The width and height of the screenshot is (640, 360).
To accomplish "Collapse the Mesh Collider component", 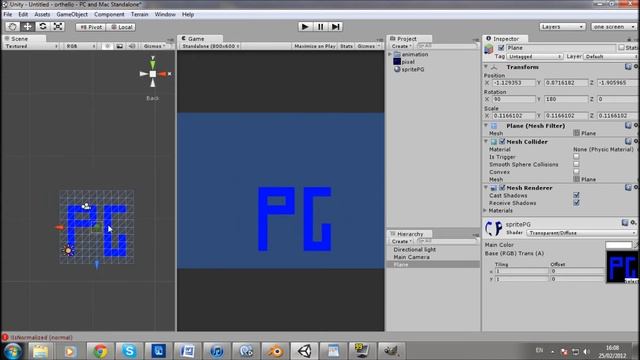I will pos(486,141).
